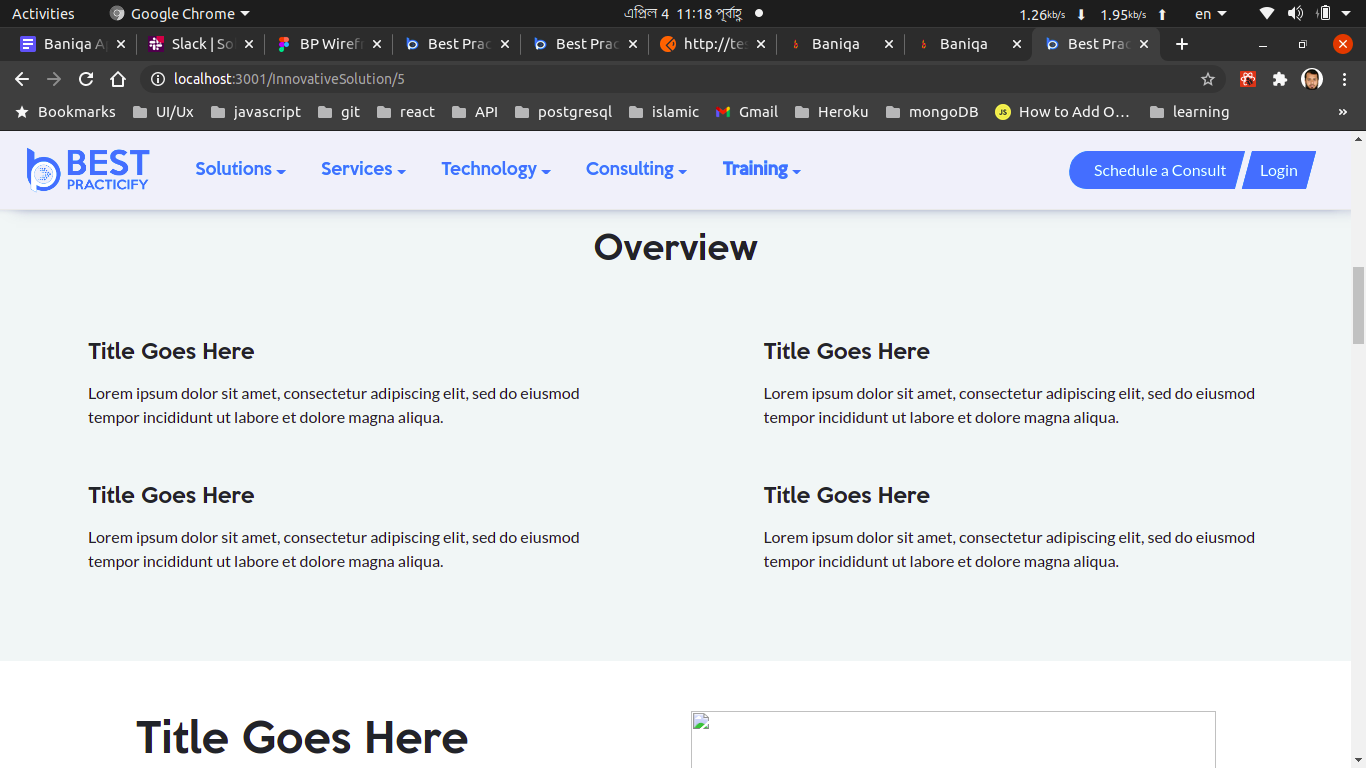
Task: Expand the Services dropdown menu
Action: click(363, 169)
